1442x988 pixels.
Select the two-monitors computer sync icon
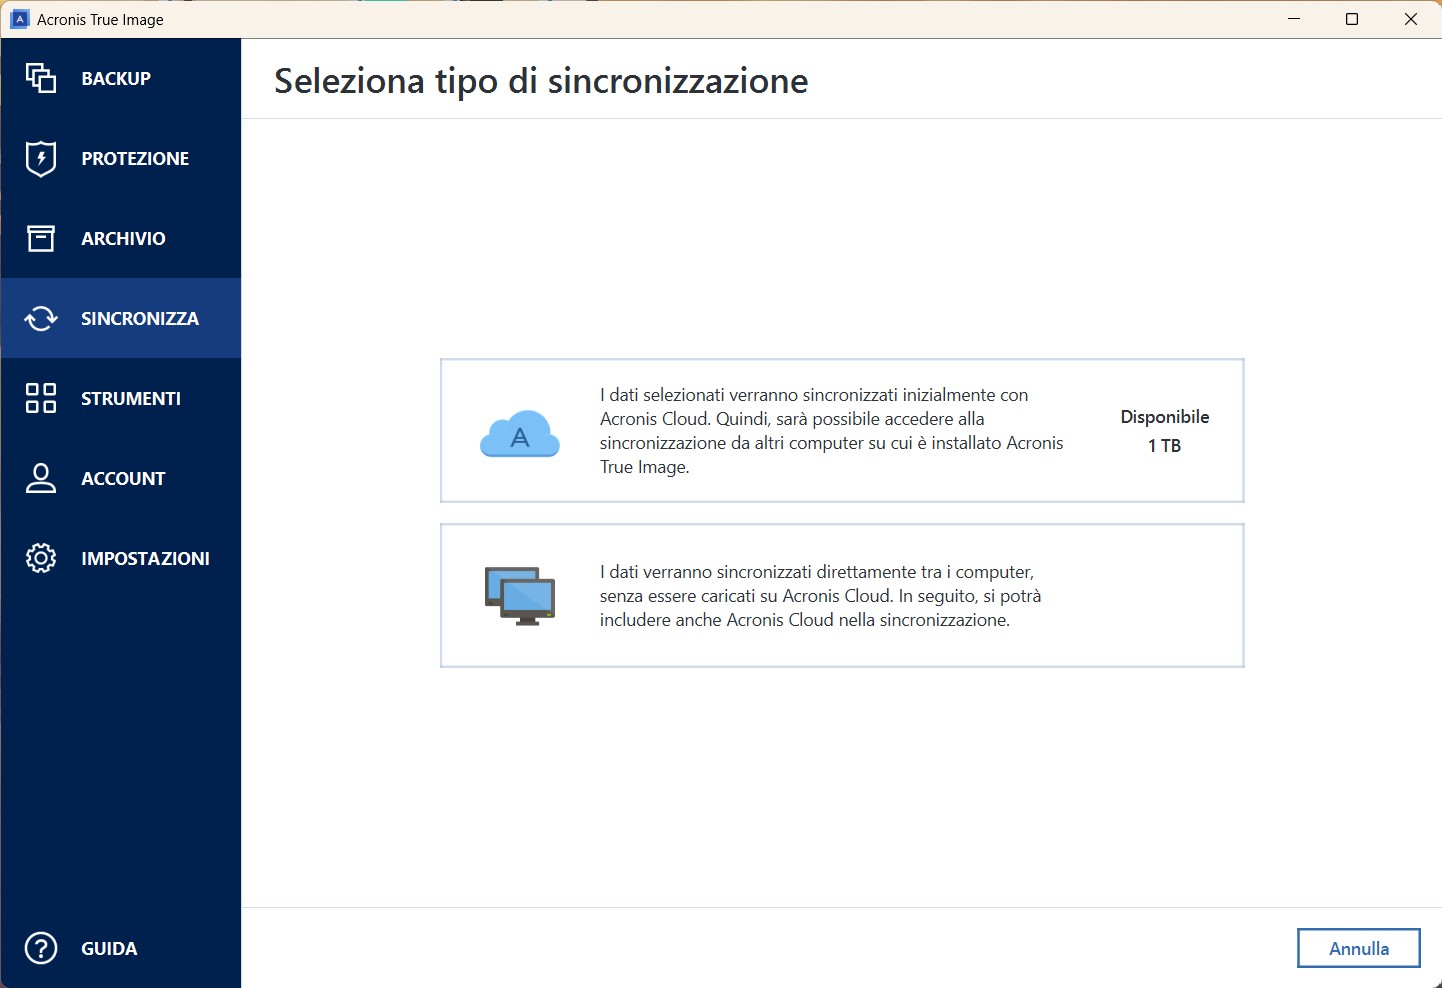point(520,596)
